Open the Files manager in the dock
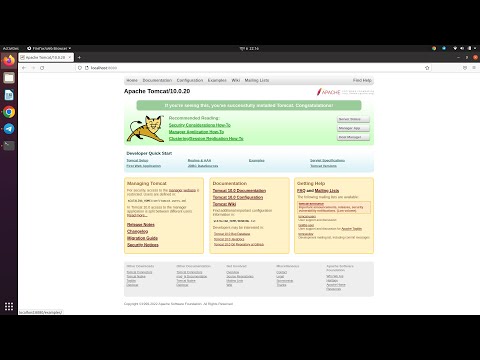This screenshot has height=360, width=480. 9,78
